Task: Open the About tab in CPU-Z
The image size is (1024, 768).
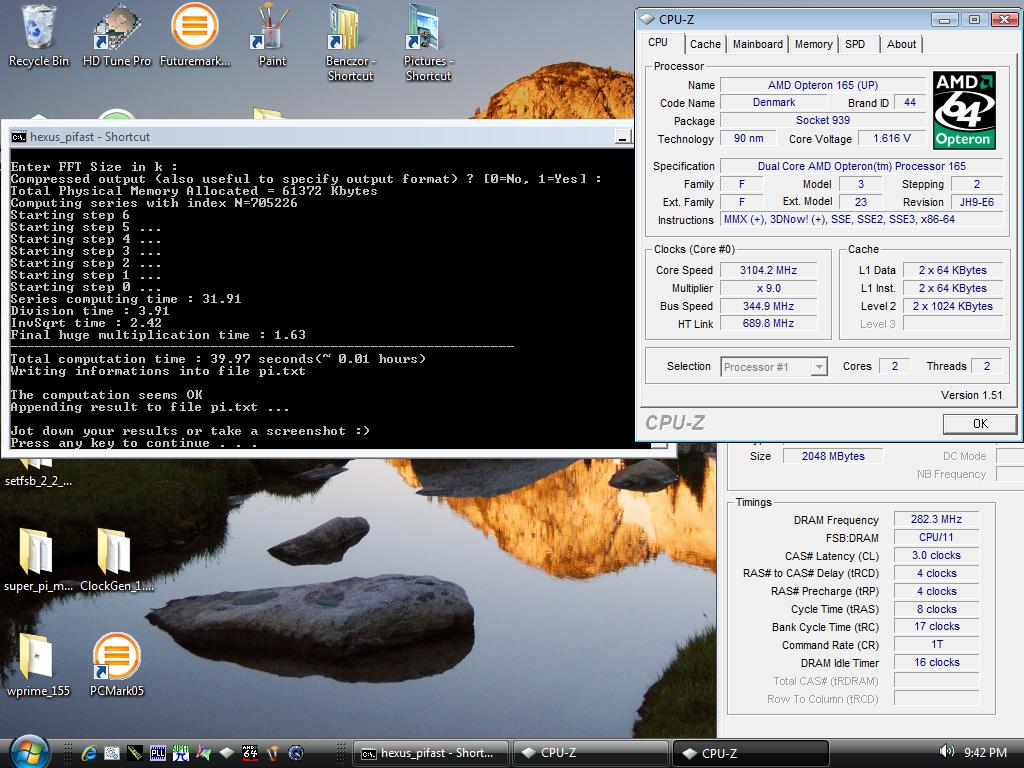Action: (901, 44)
